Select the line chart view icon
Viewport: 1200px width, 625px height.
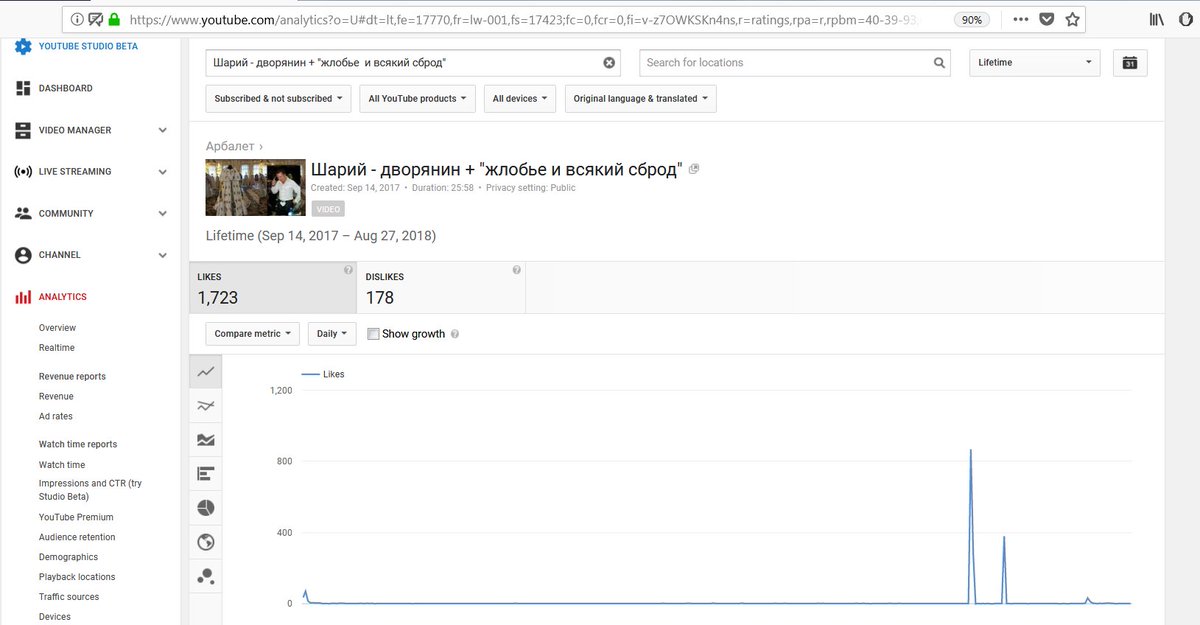[x=206, y=372]
